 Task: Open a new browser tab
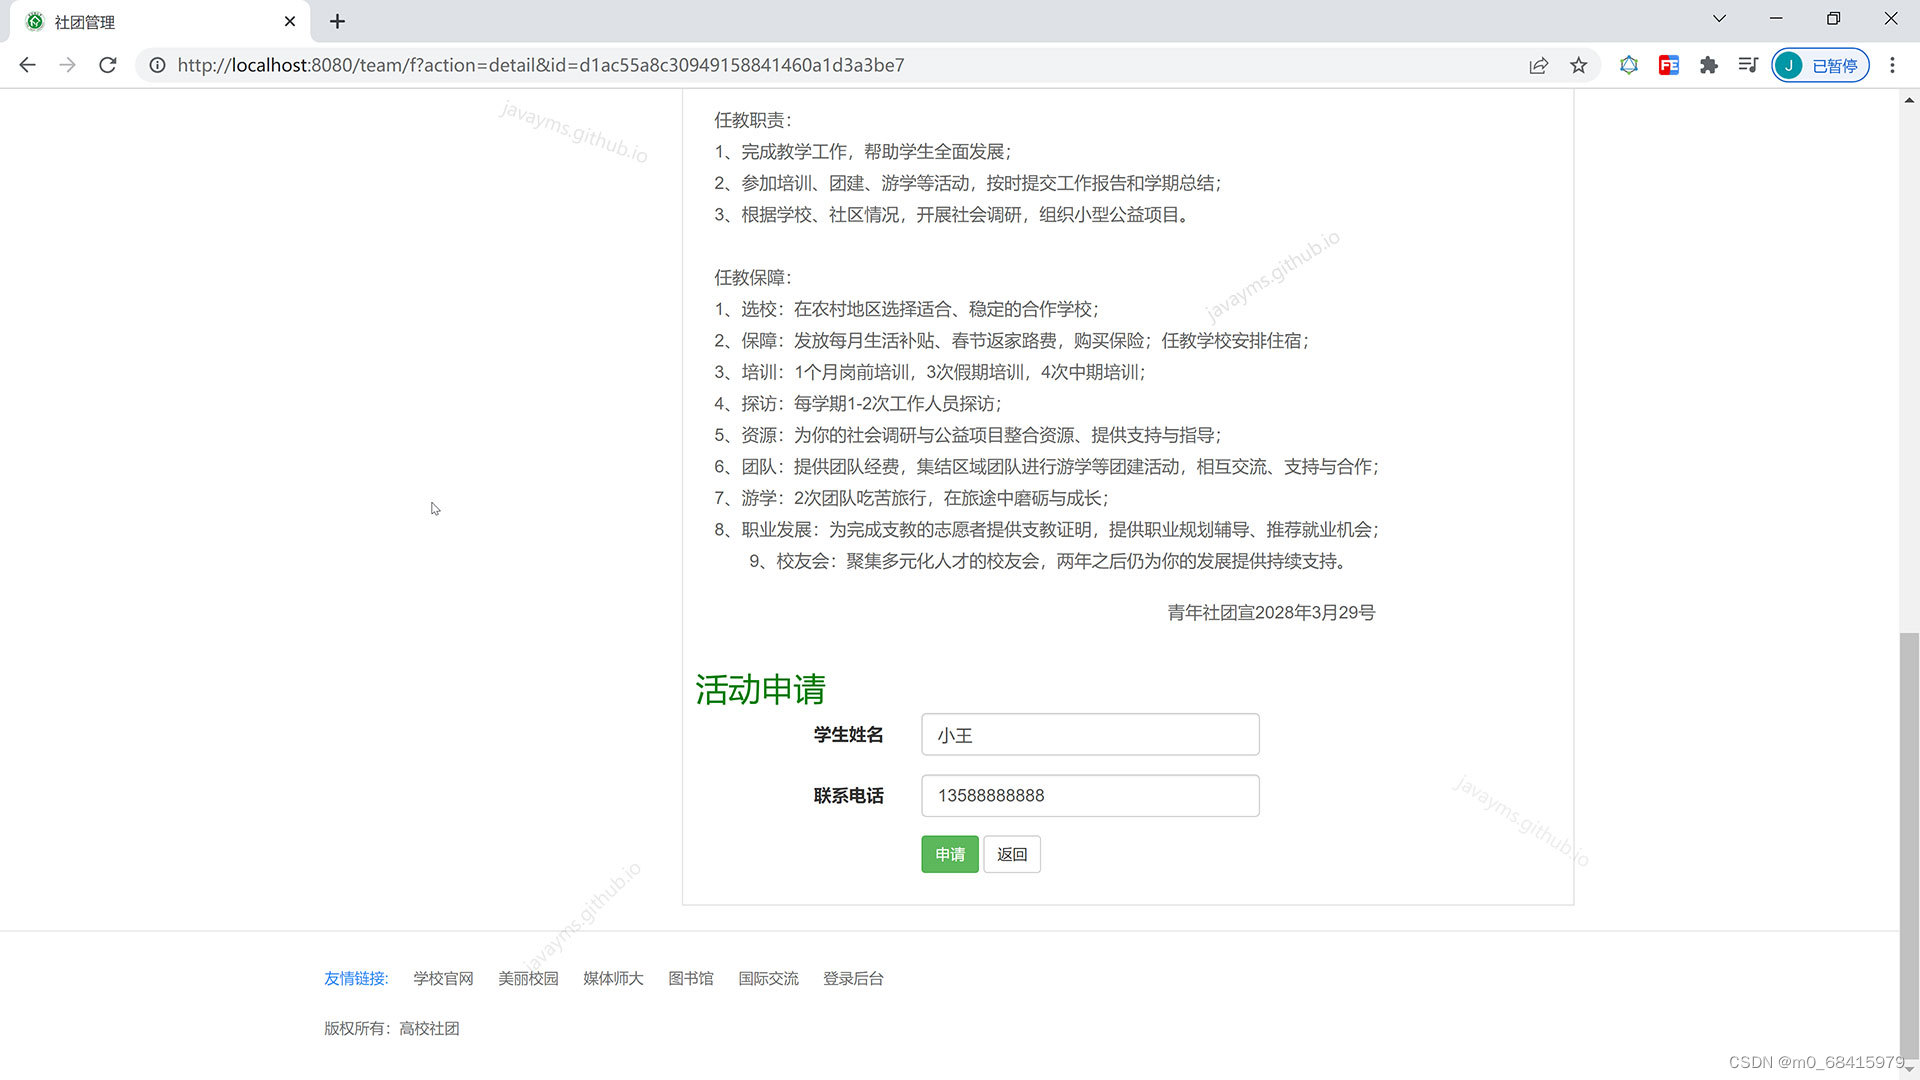coord(337,21)
